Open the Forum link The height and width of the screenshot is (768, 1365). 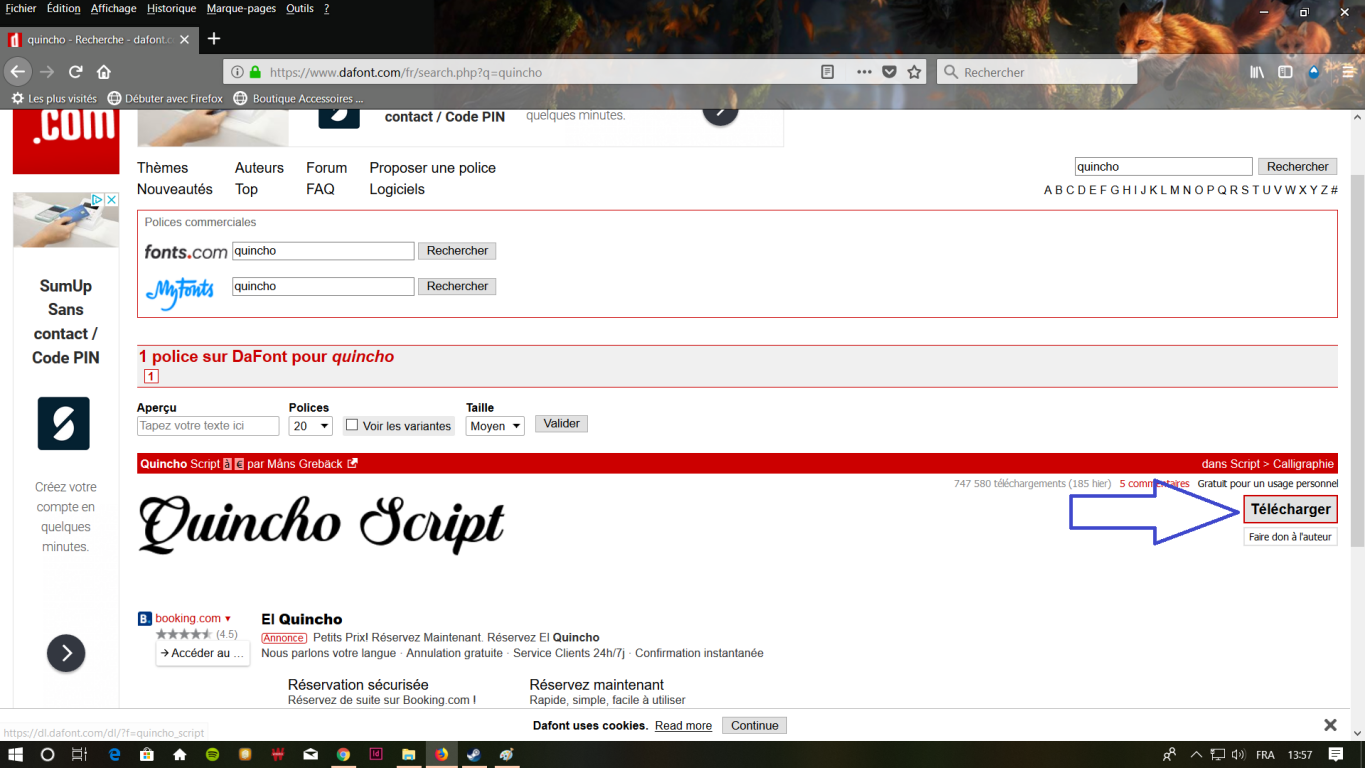(x=326, y=168)
